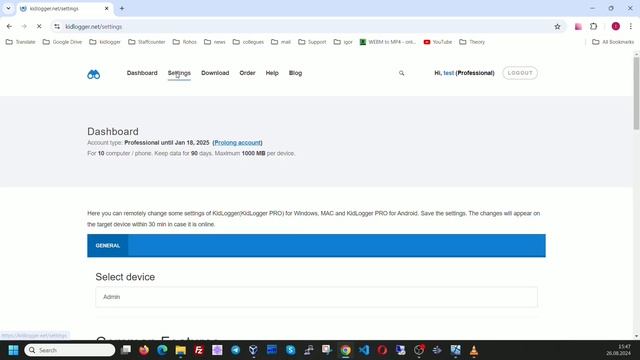The height and width of the screenshot is (360, 640).
Task: Select Settings in the site menu
Action: 179,73
